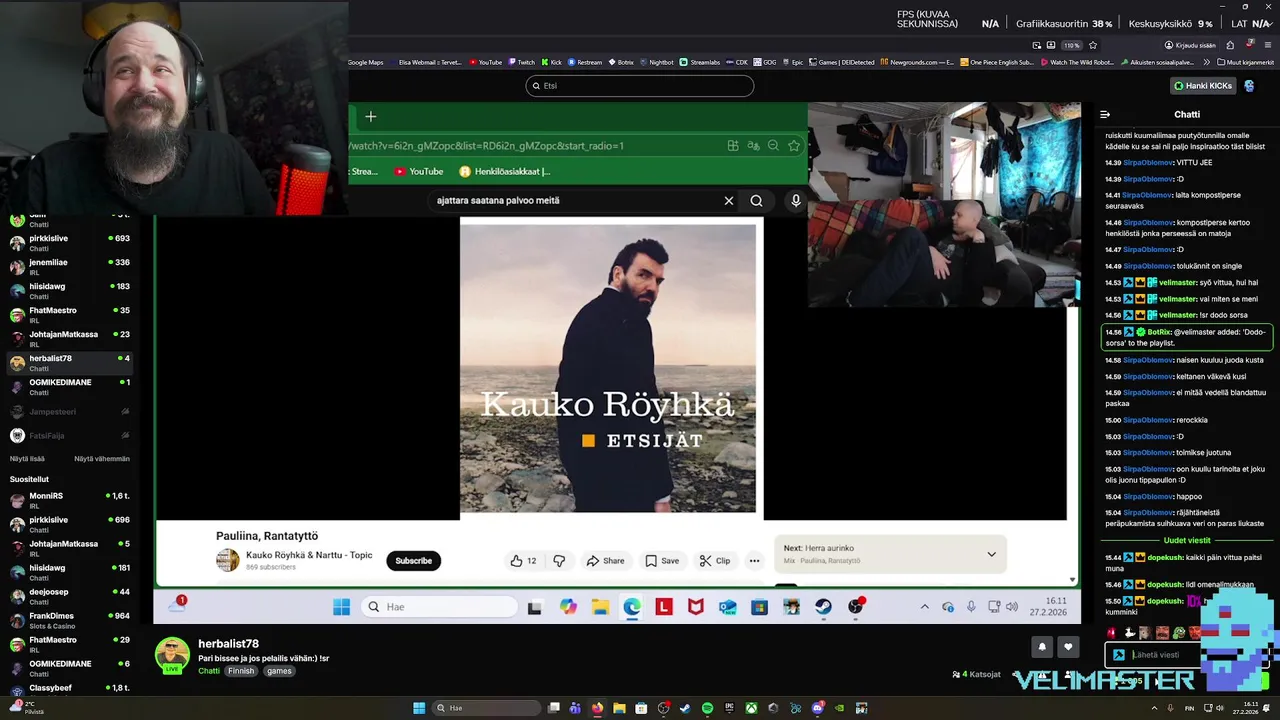Viewport: 1280px width, 720px height.
Task: Open the Restream bookmark
Action: [585, 62]
